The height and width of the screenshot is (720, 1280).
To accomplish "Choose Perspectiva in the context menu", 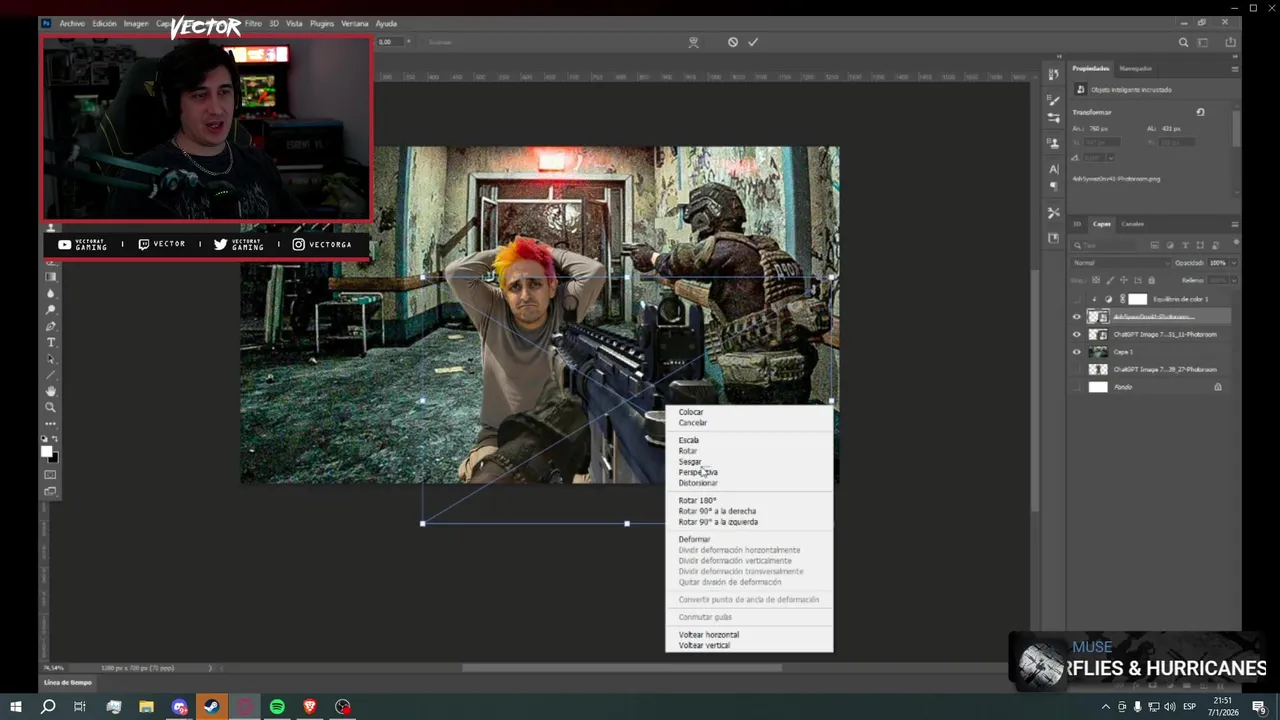I will coord(698,472).
